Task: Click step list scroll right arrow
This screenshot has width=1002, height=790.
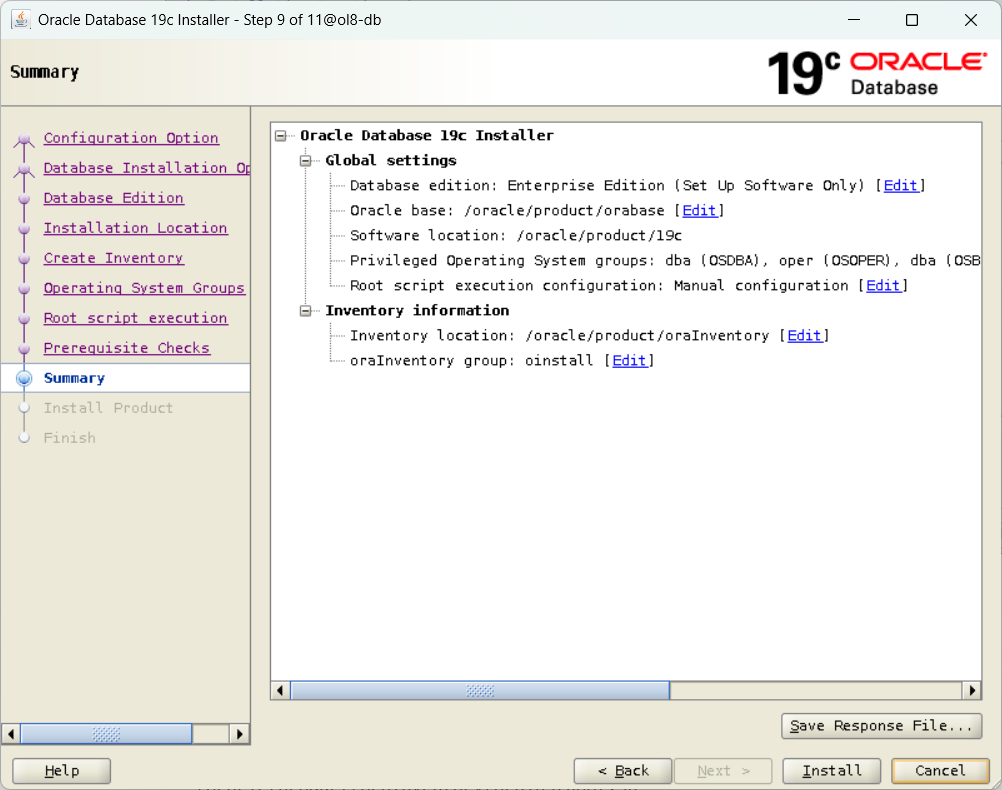Action: 239,734
